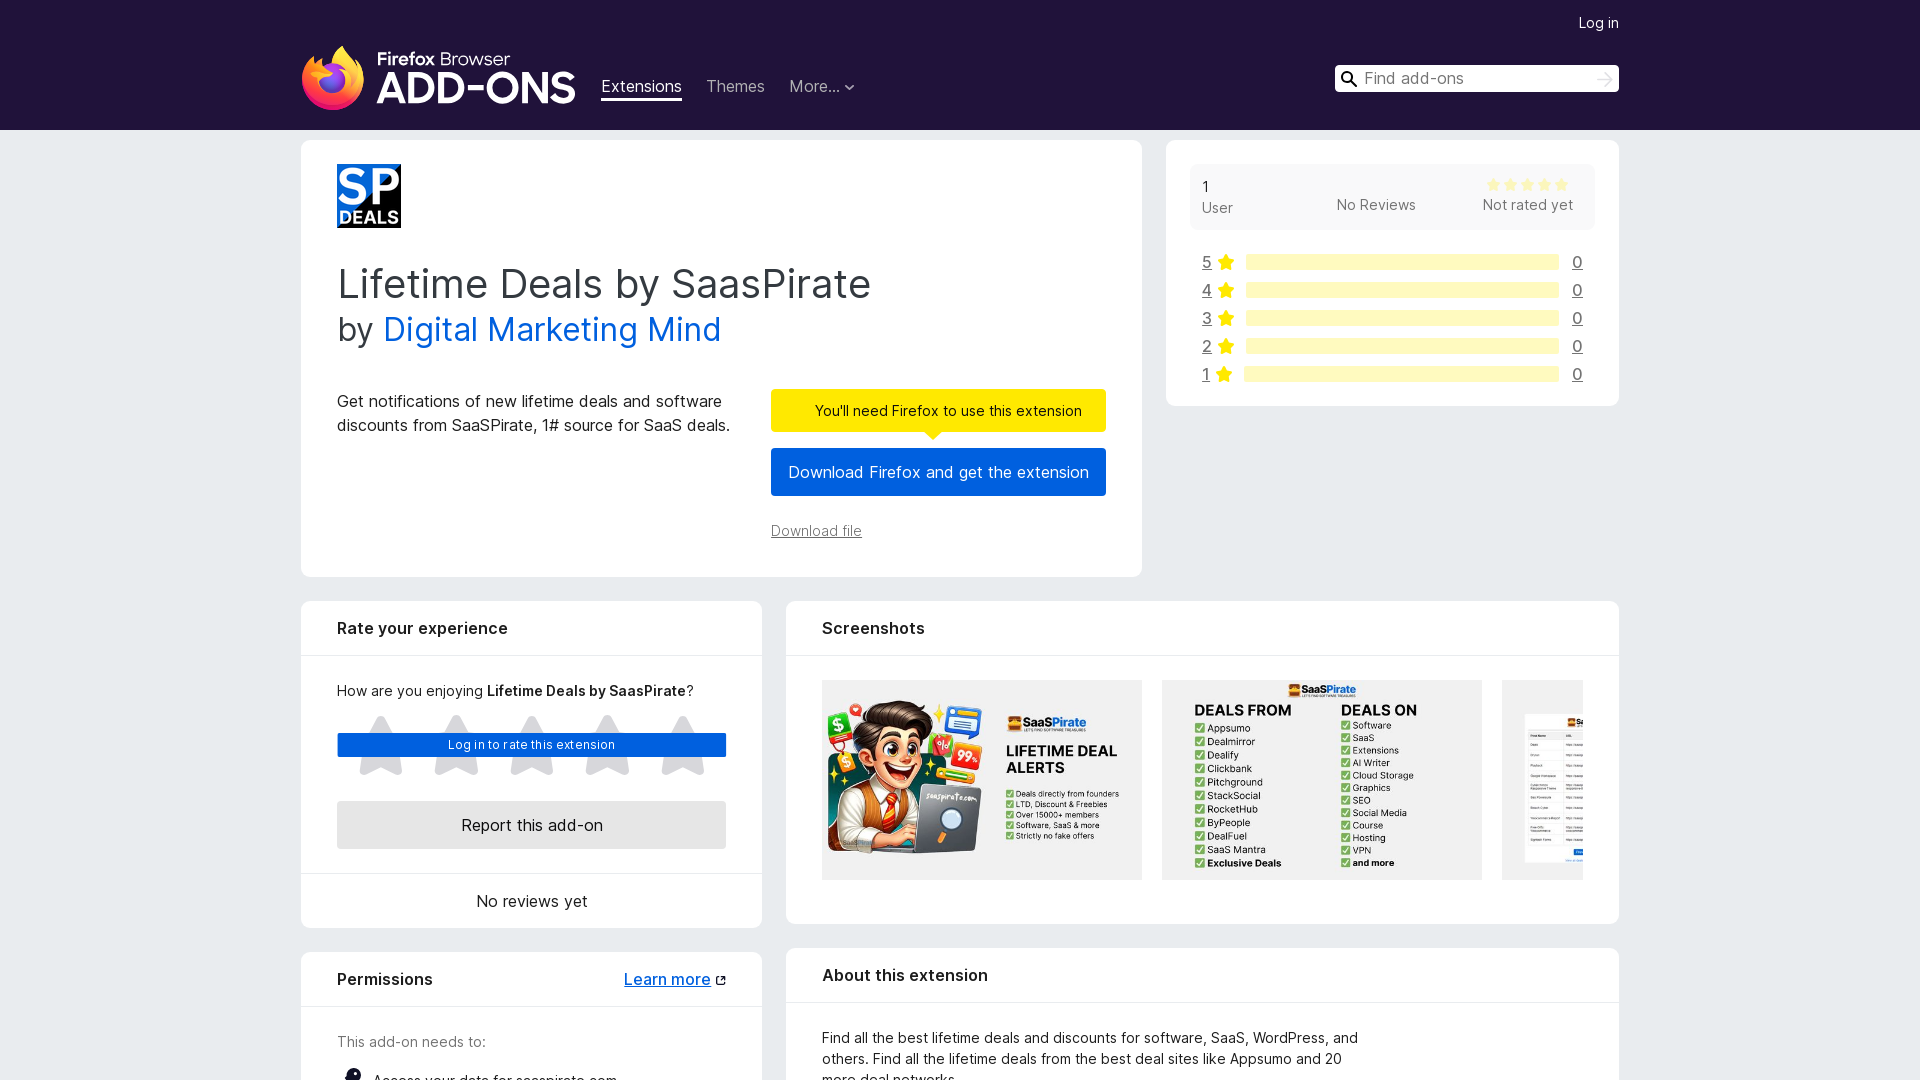Open the third partially visible screenshot
This screenshot has height=1080, width=1920.
[x=1542, y=780]
